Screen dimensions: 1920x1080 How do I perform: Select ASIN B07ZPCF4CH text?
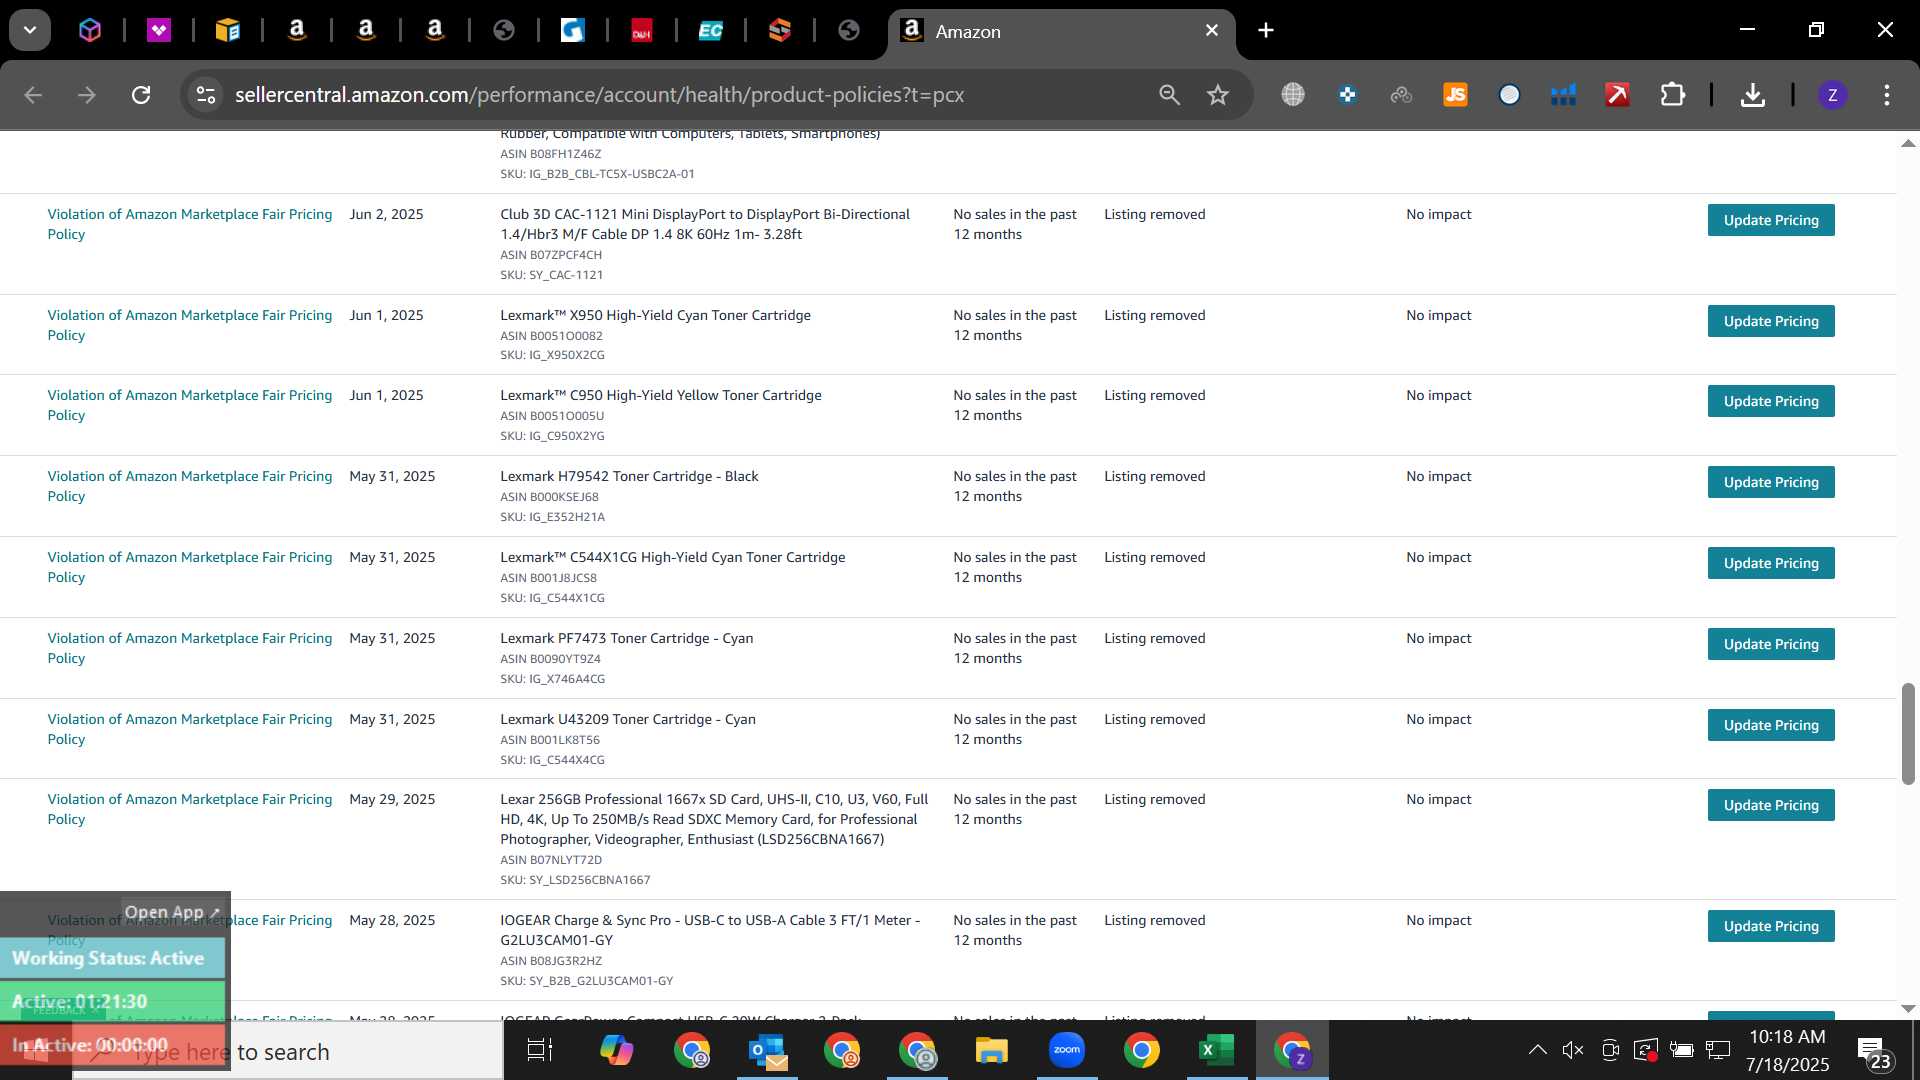tap(551, 255)
